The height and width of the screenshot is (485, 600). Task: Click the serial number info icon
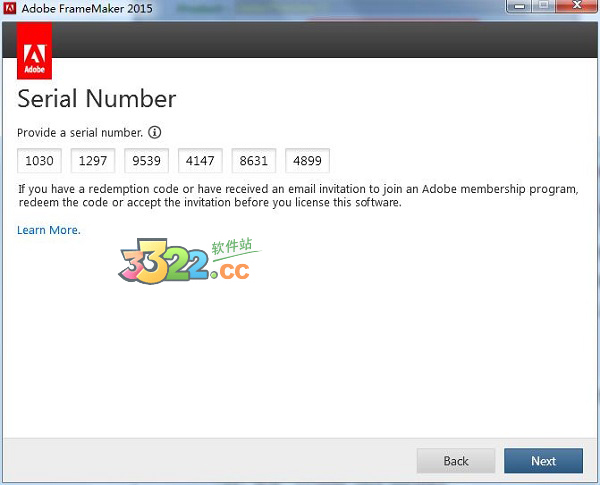(155, 132)
